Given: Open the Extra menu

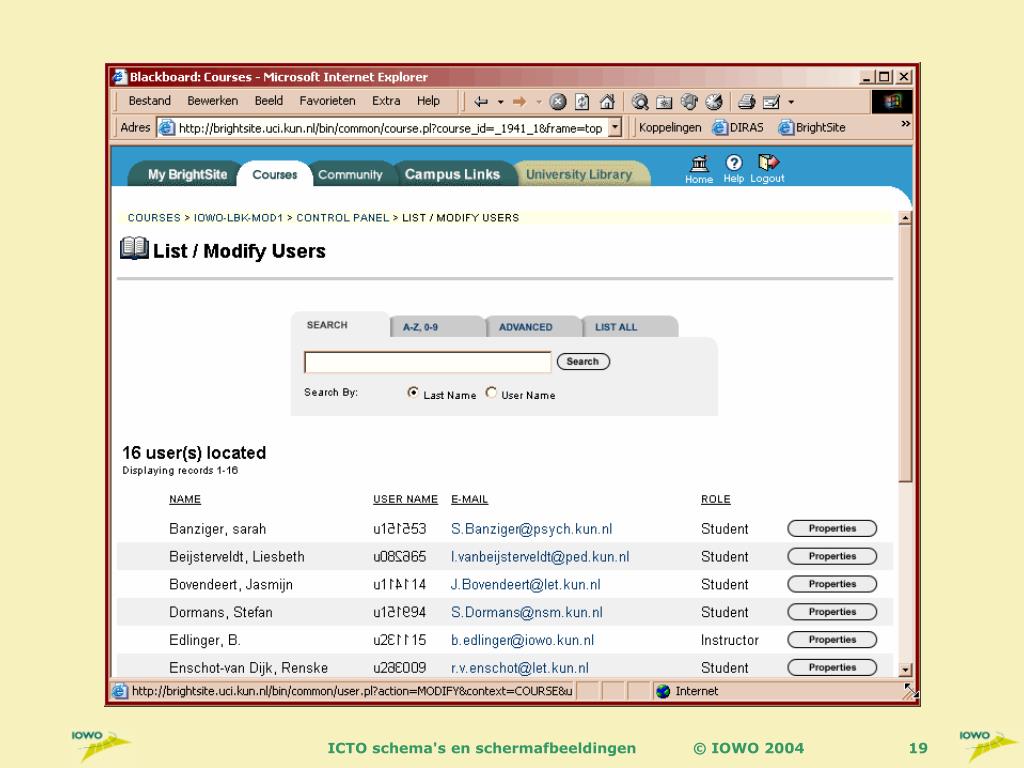Looking at the screenshot, I should point(386,101).
